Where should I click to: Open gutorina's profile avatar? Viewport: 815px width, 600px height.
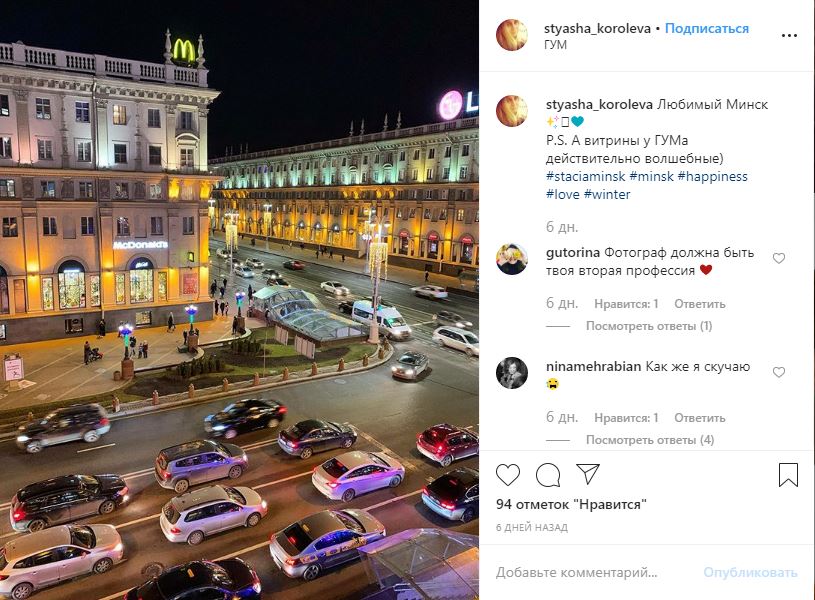pos(512,259)
